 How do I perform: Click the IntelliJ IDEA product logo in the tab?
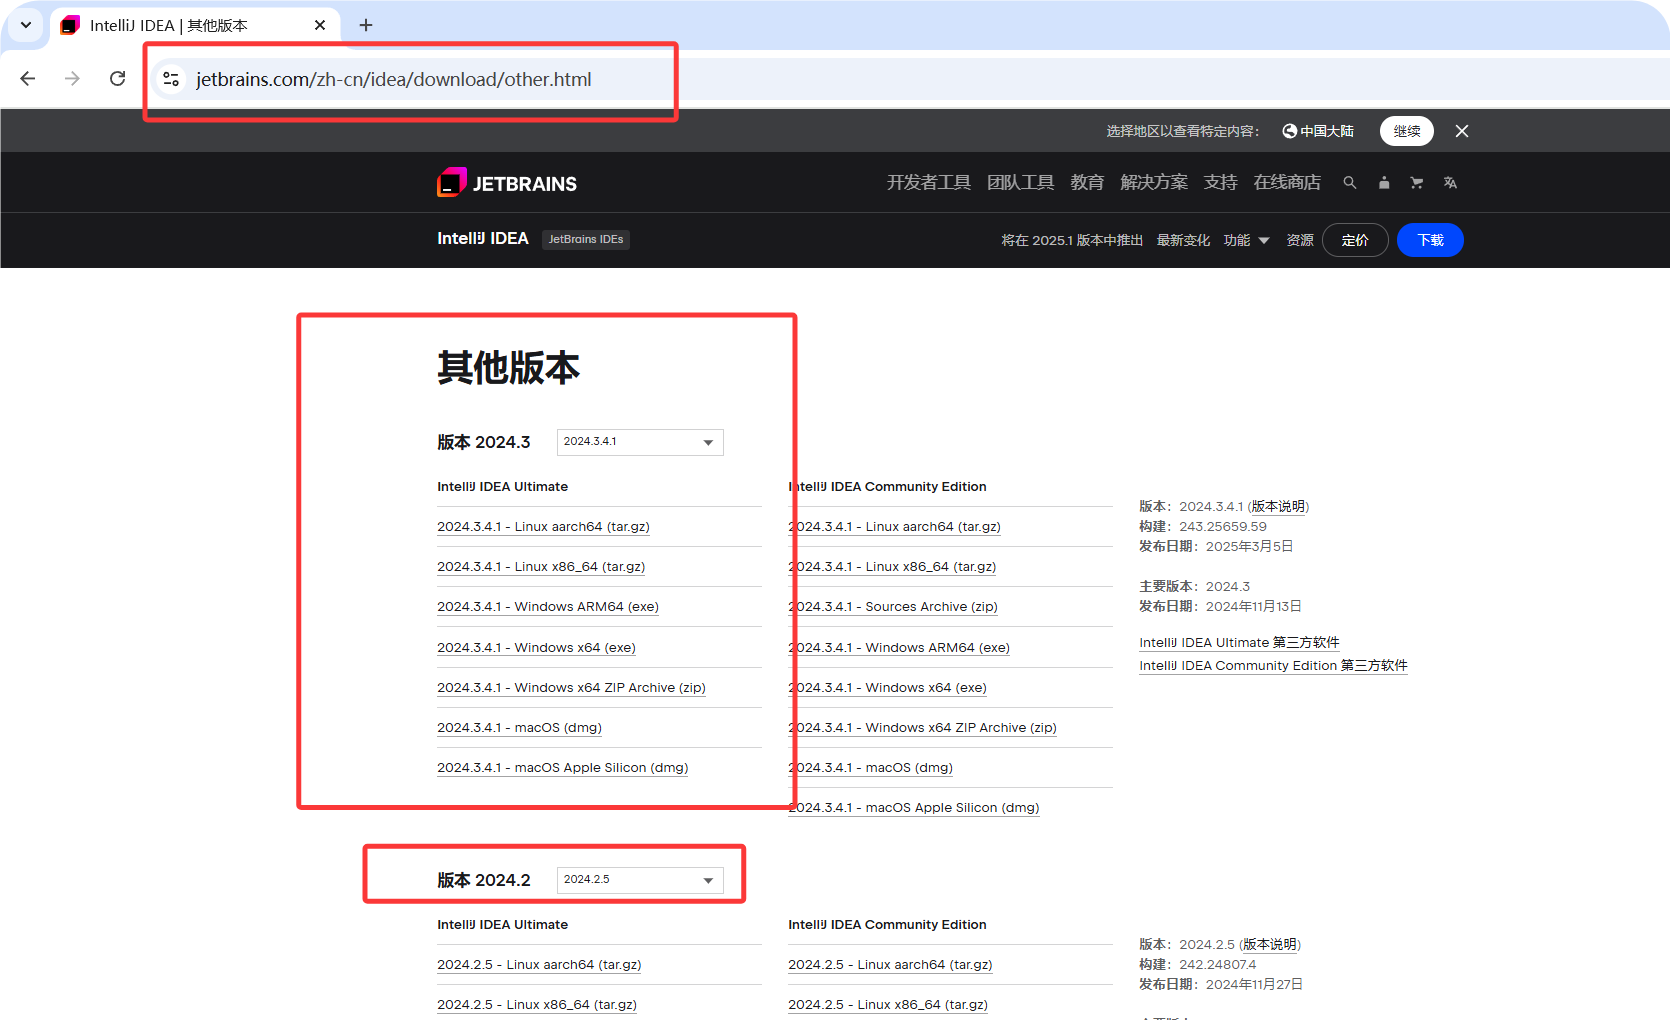(69, 25)
